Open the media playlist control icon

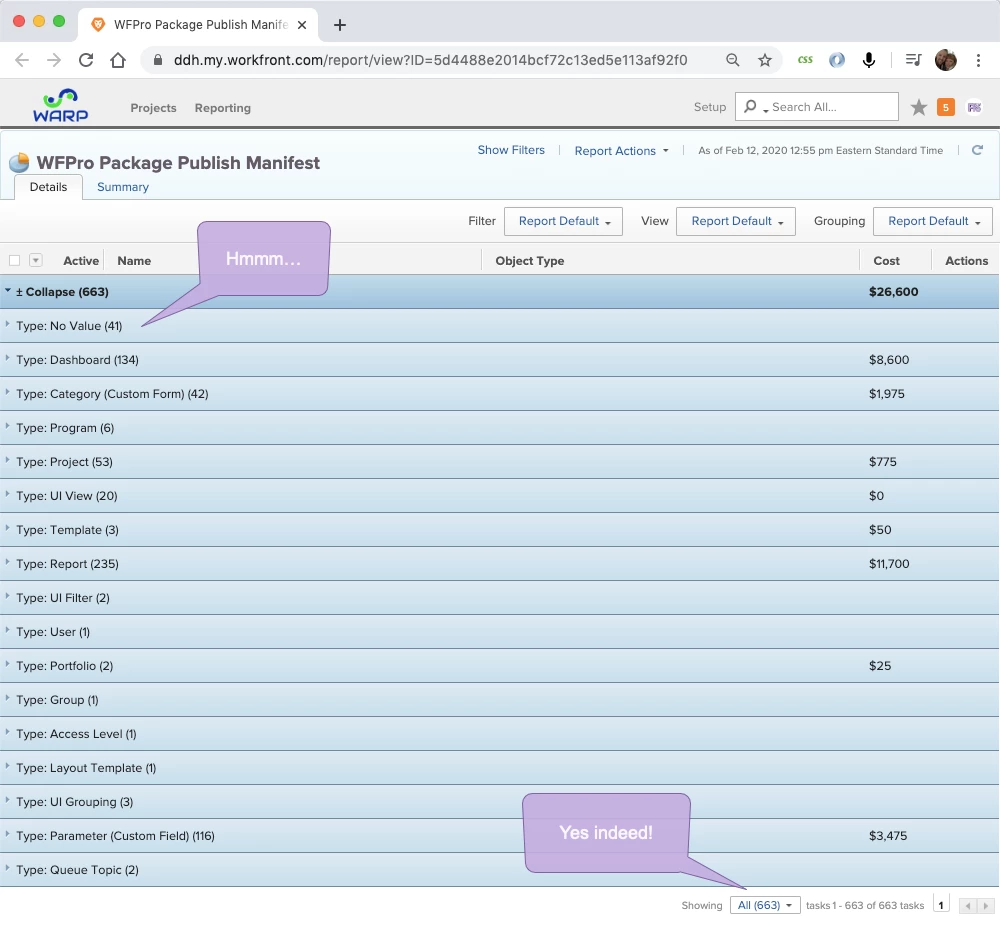pyautogui.click(x=913, y=60)
